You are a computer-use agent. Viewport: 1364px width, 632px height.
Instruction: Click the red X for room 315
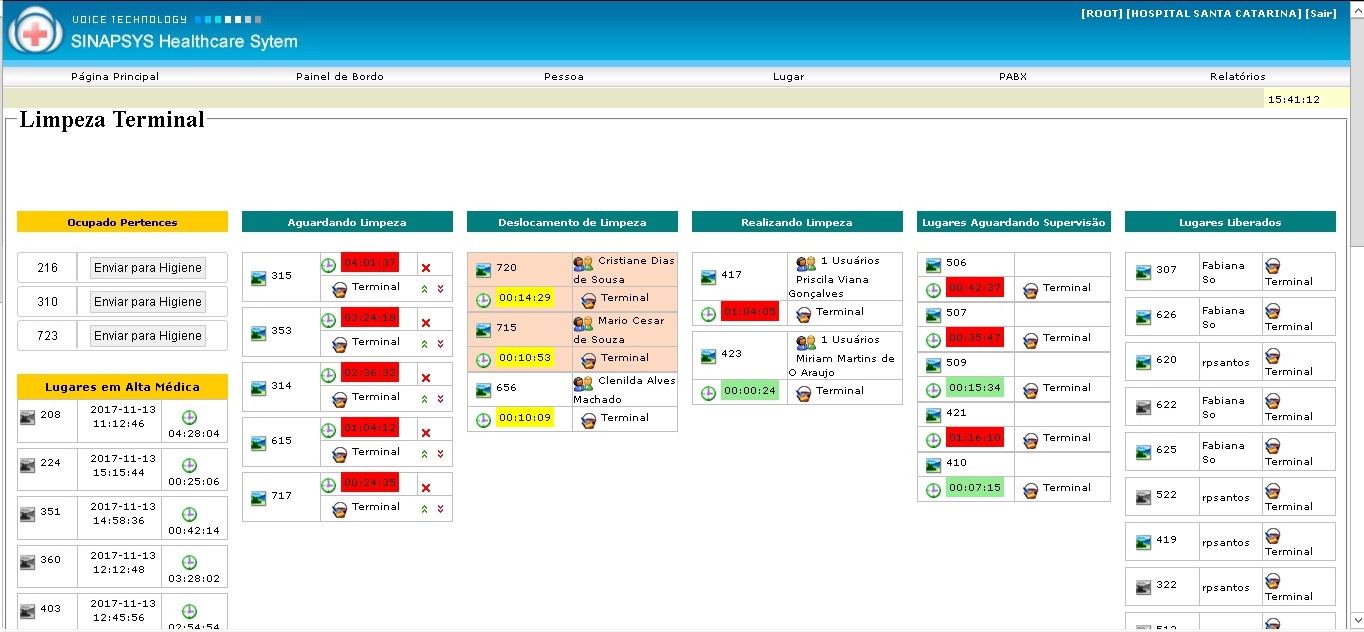click(426, 268)
